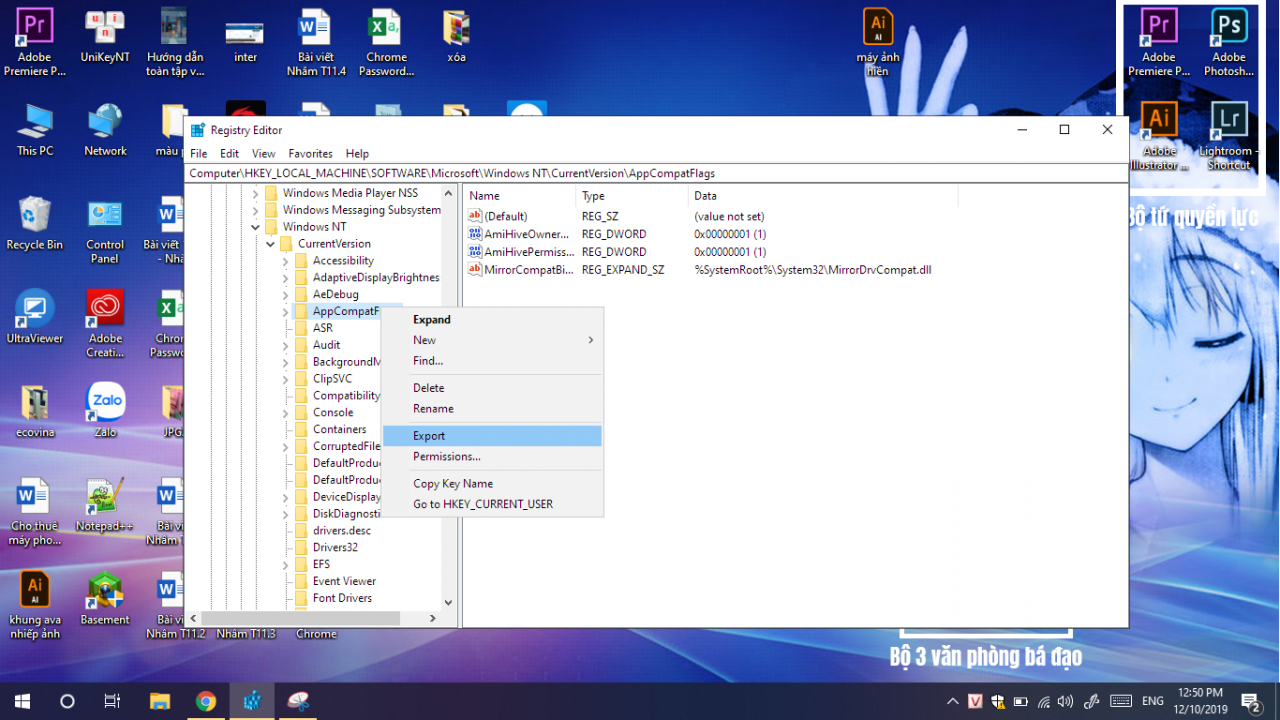The image size is (1280, 720).
Task: Open Notepad++ desktop shortcut
Action: (105, 497)
